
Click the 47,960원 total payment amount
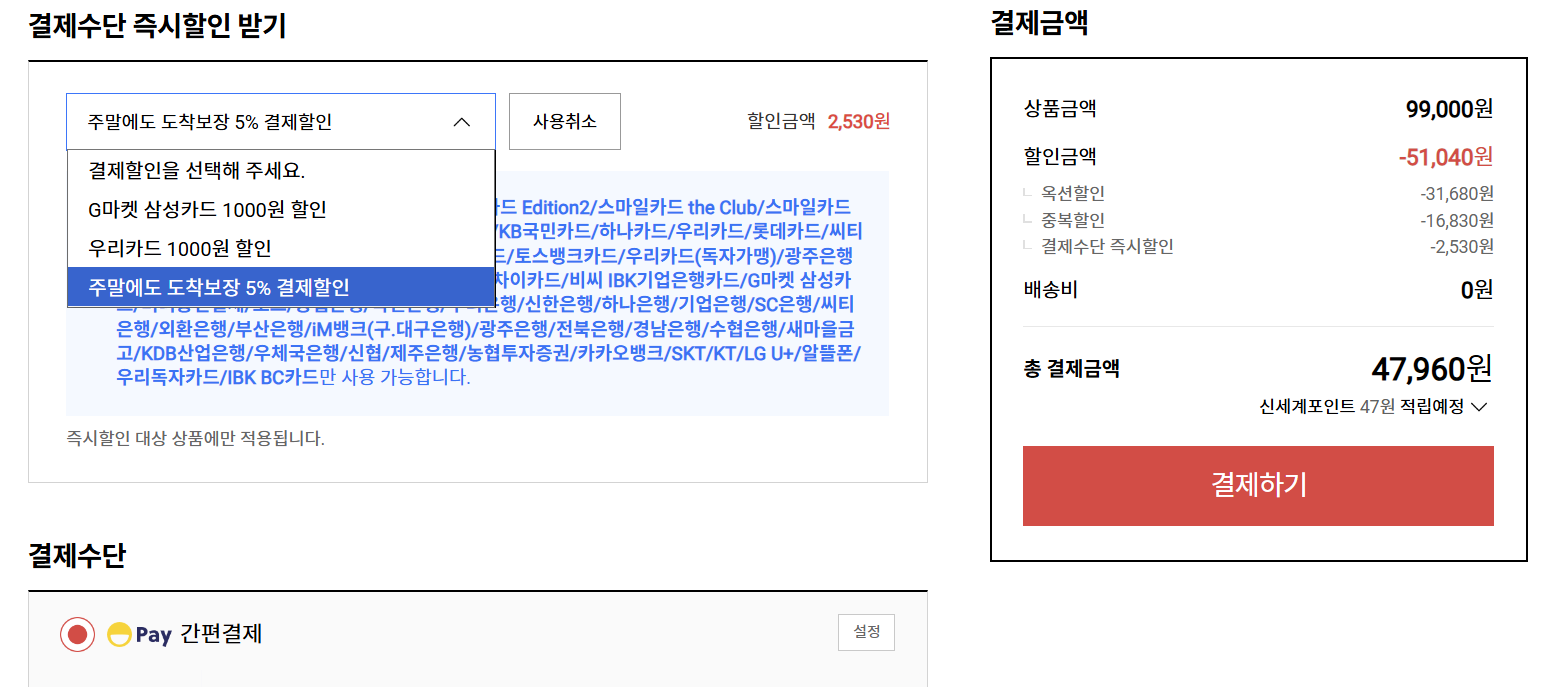[x=1430, y=369]
